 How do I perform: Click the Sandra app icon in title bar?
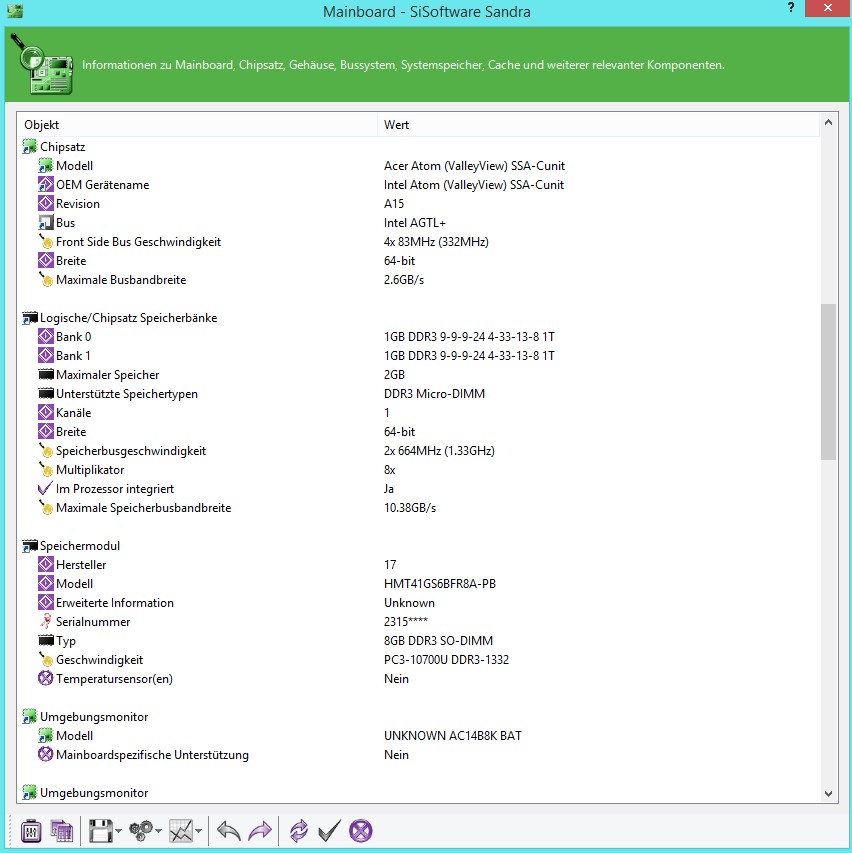15,11
